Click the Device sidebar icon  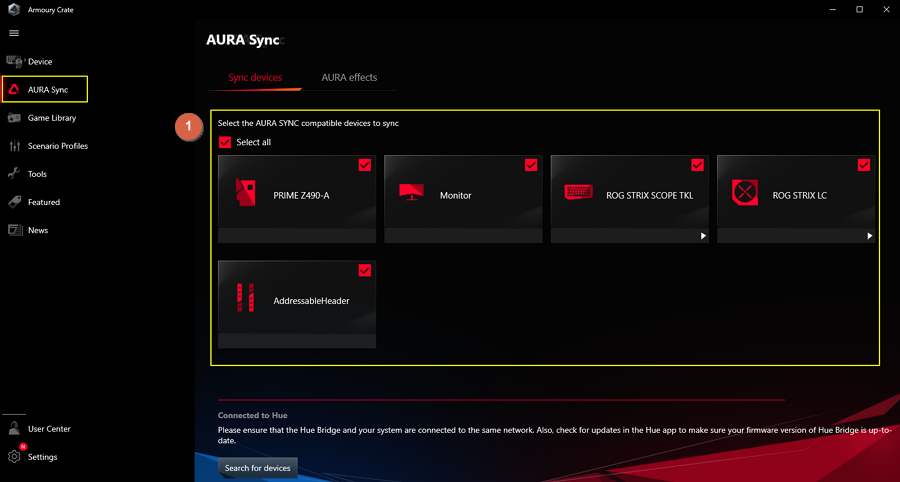14,61
